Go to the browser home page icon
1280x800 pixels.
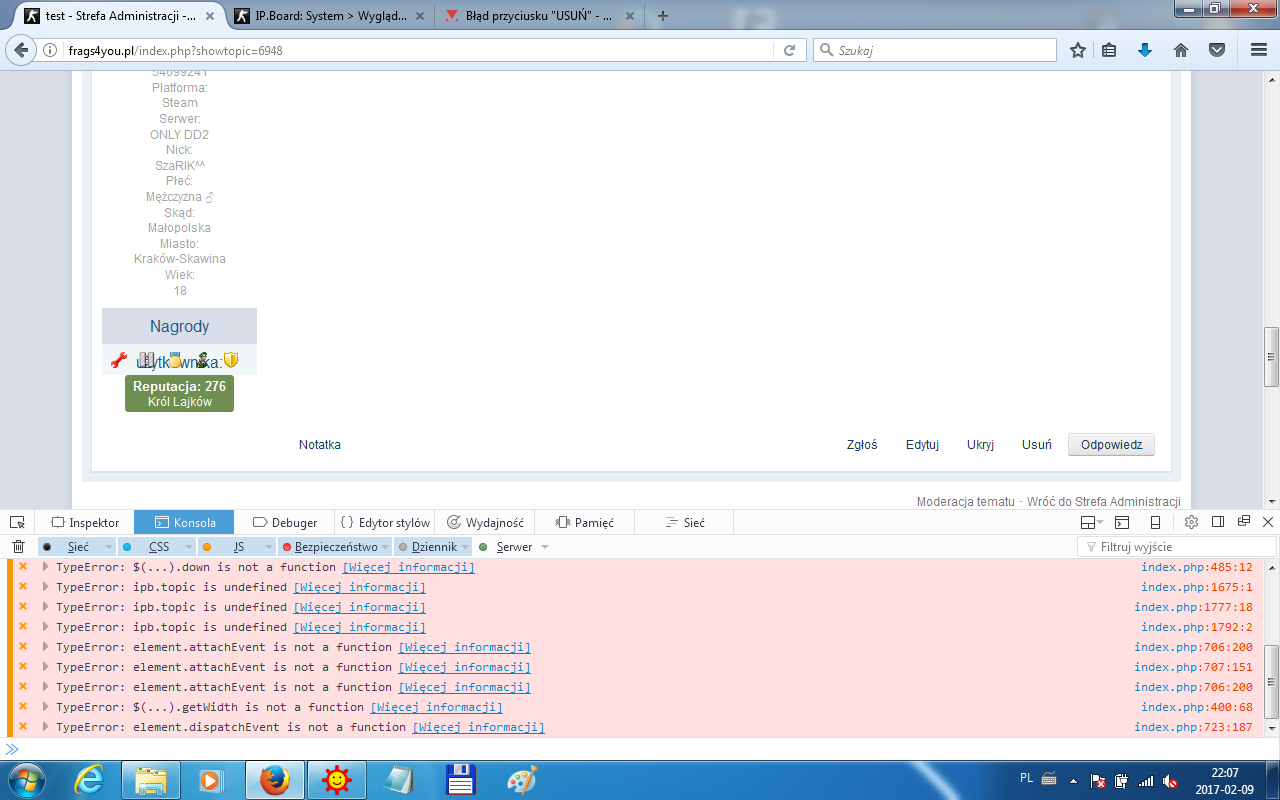click(x=1181, y=50)
